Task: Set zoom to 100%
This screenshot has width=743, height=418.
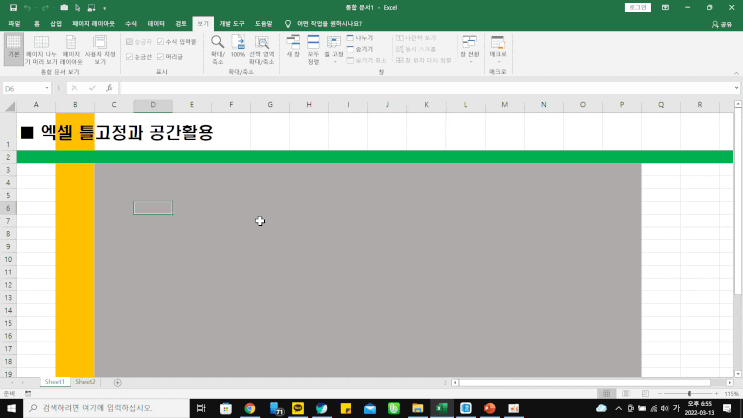Action: pos(238,46)
